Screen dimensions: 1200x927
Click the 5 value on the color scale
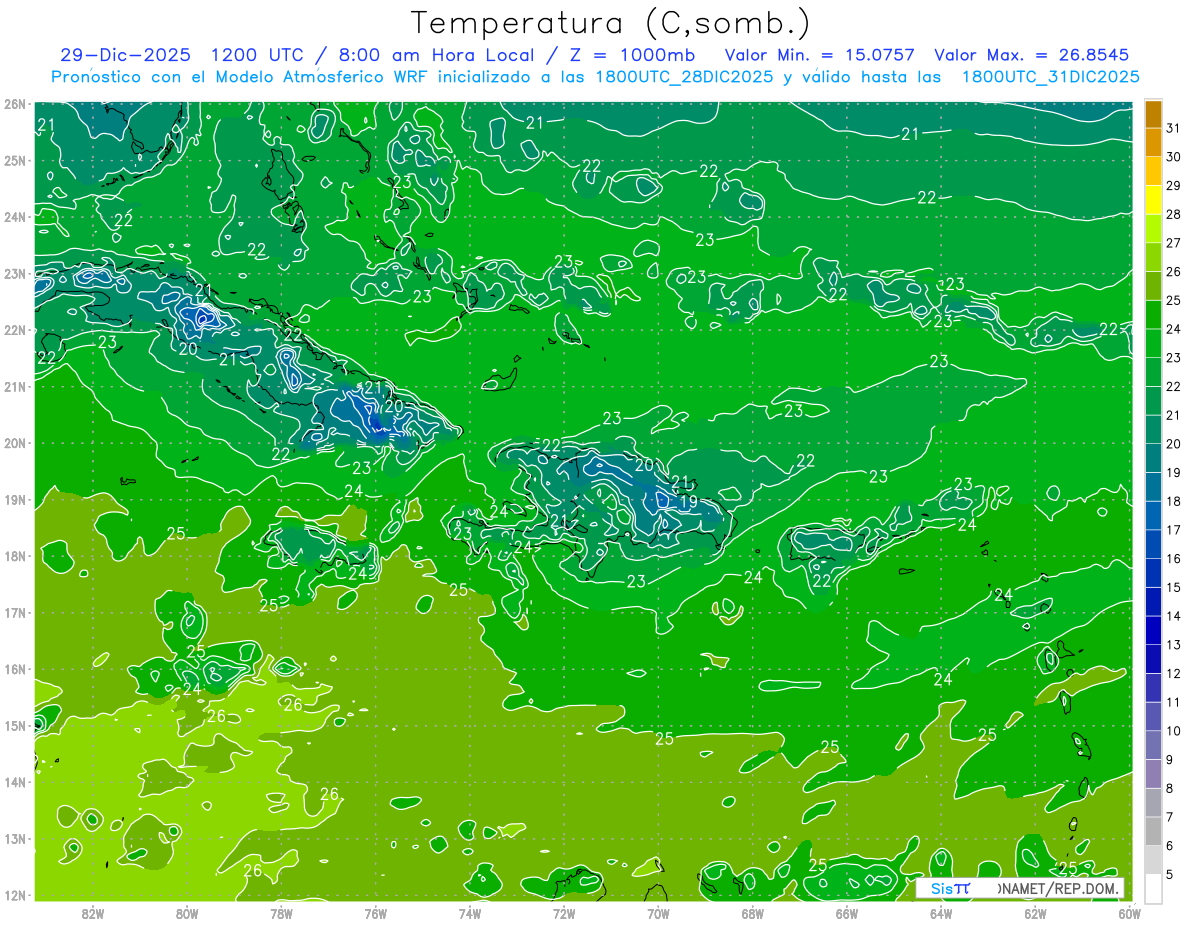tap(1170, 874)
